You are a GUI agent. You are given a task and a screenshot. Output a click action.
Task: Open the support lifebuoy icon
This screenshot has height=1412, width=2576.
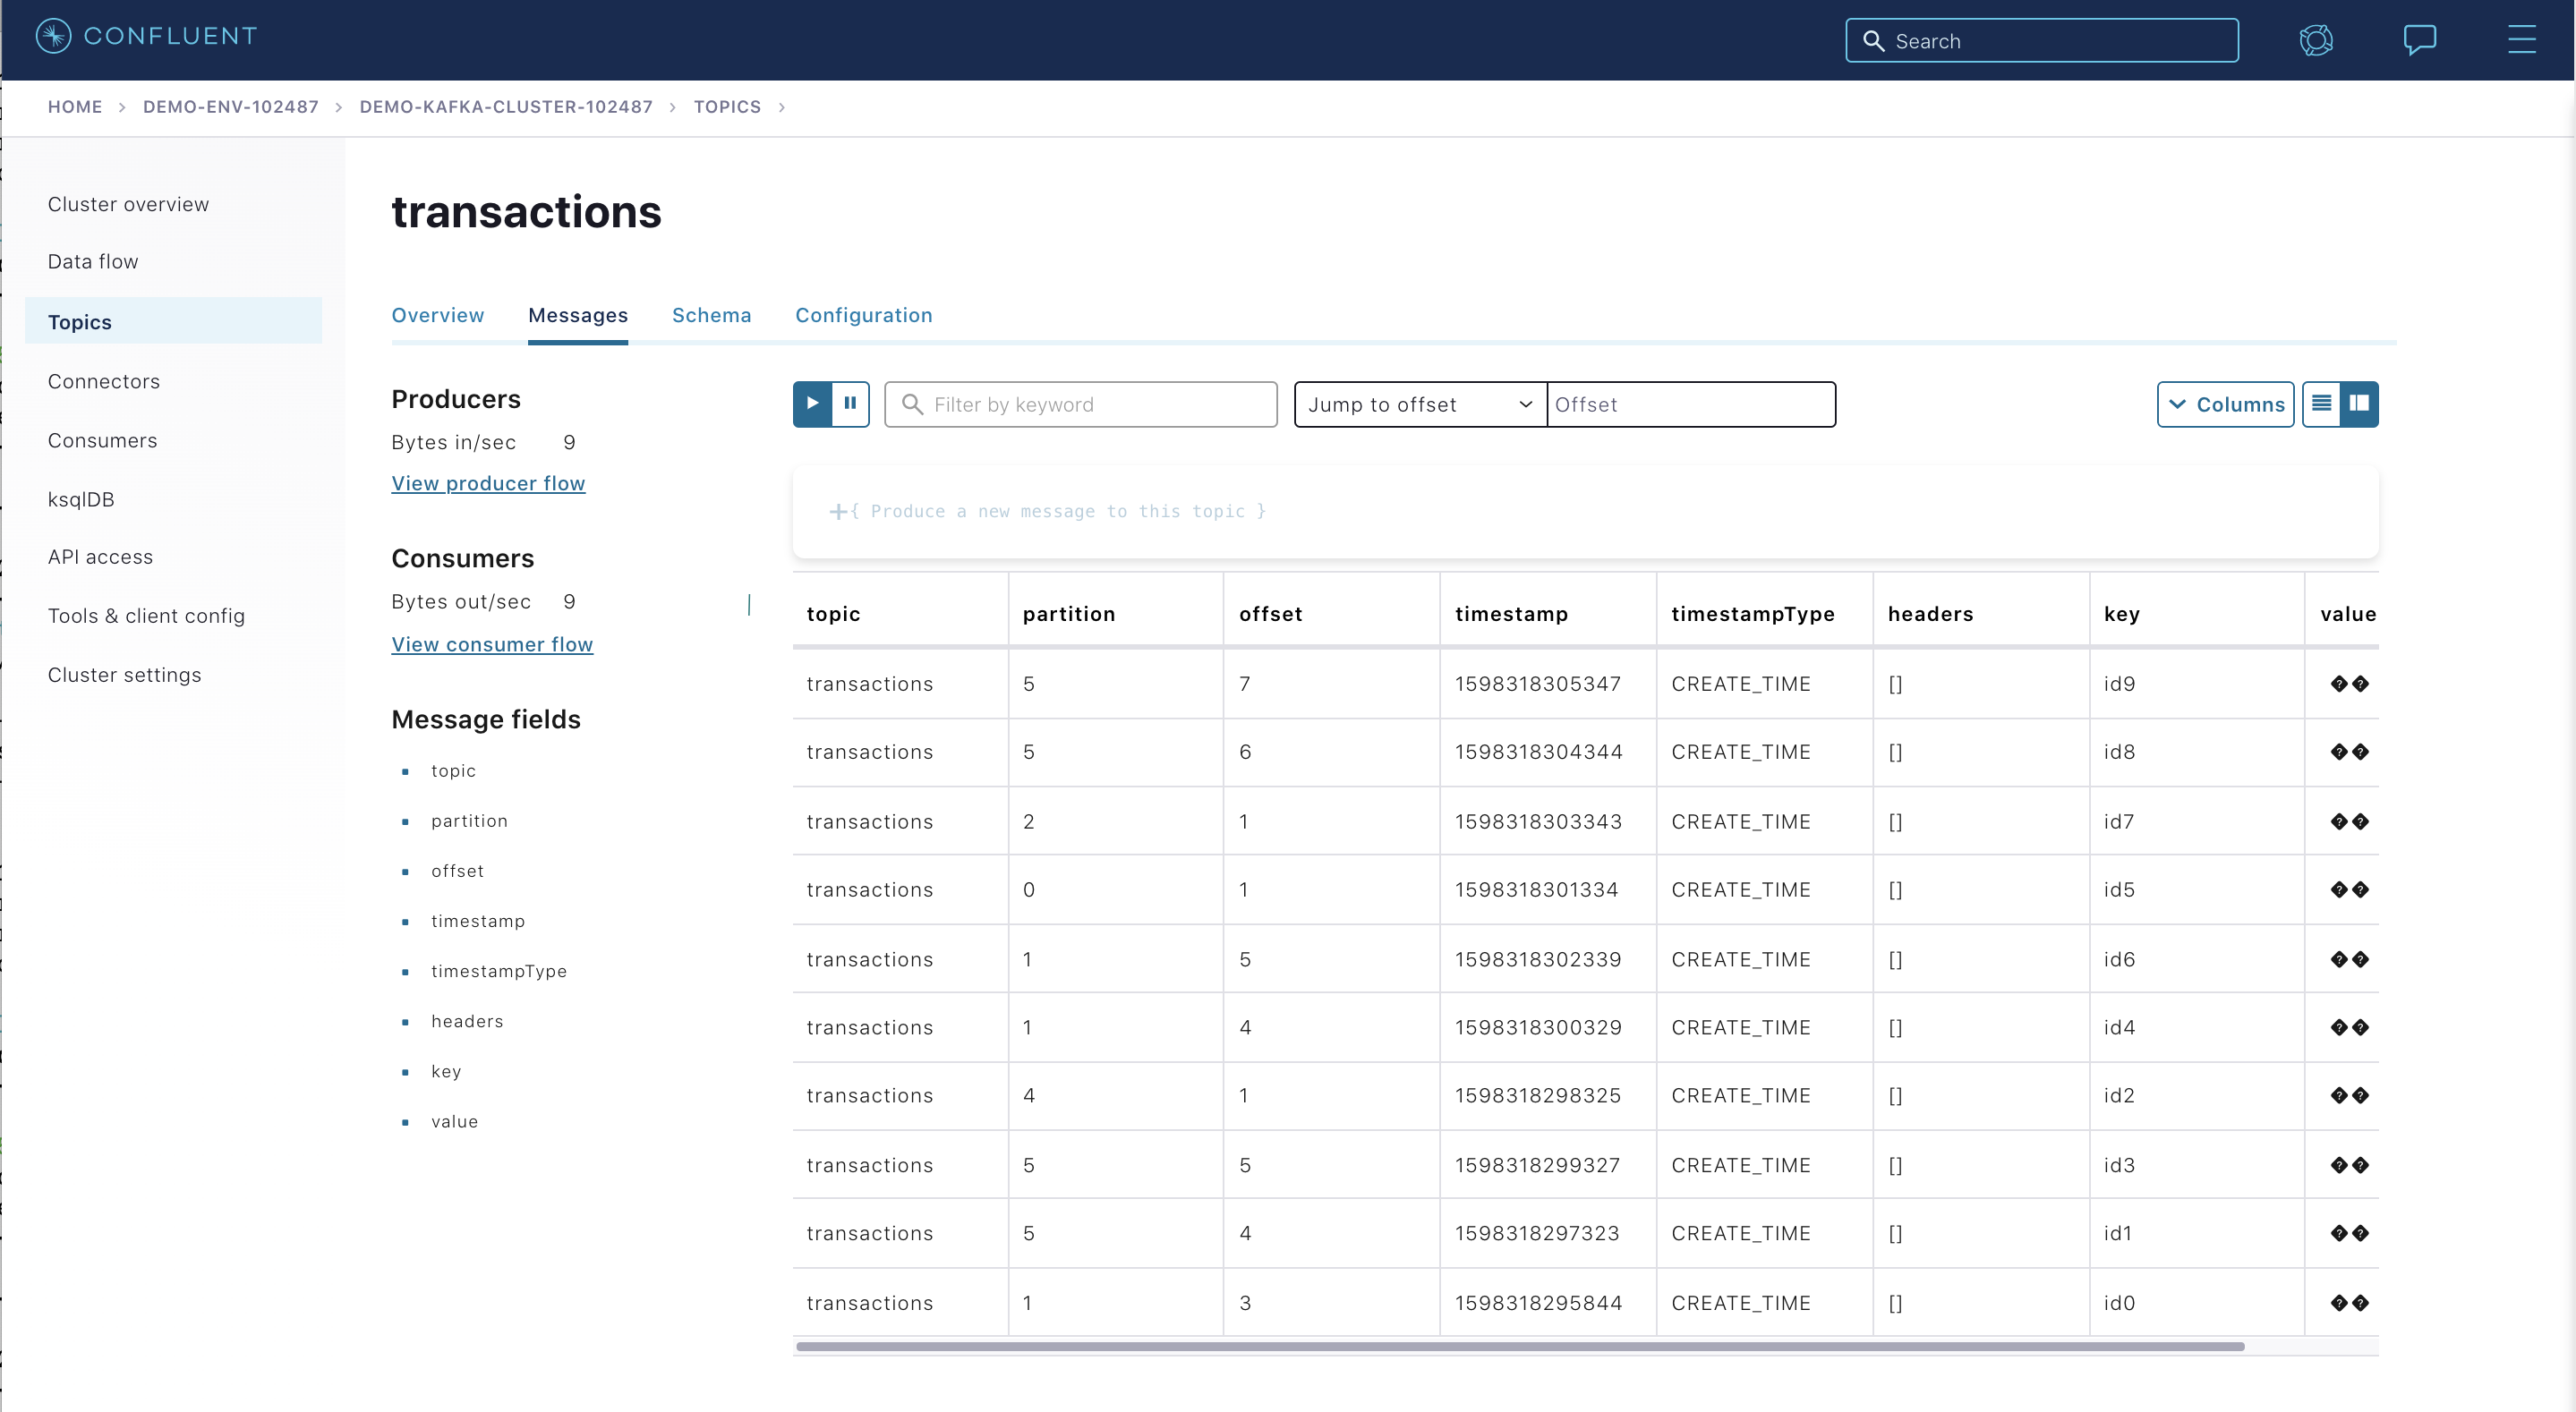[2315, 40]
